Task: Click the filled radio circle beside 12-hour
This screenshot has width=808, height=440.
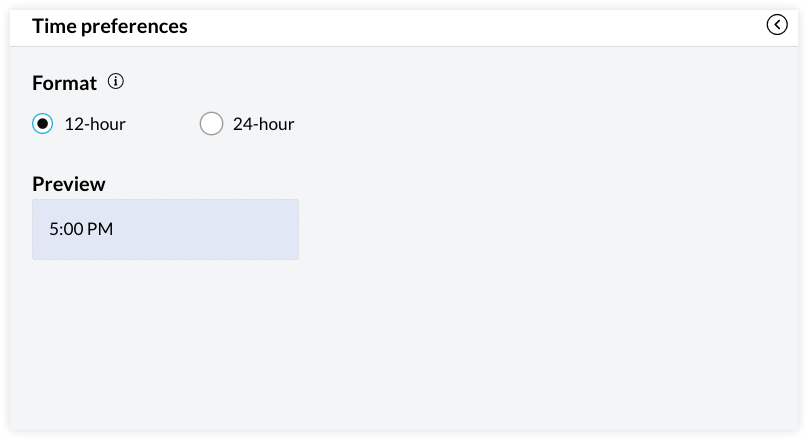Action: pos(42,124)
